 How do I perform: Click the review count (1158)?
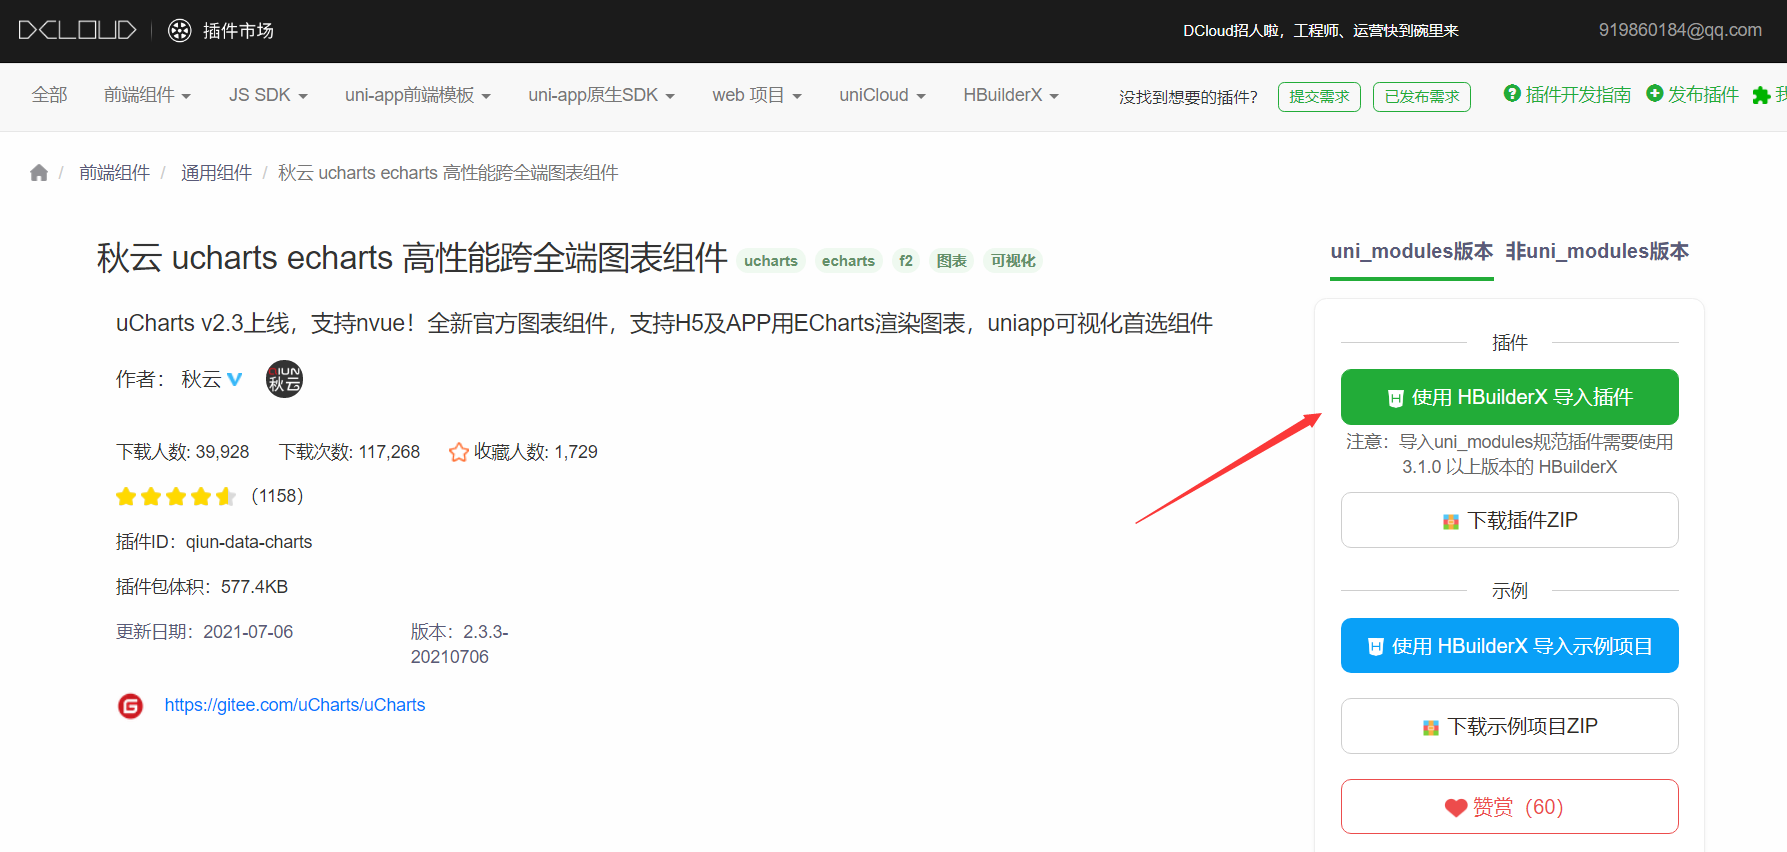[x=277, y=496]
